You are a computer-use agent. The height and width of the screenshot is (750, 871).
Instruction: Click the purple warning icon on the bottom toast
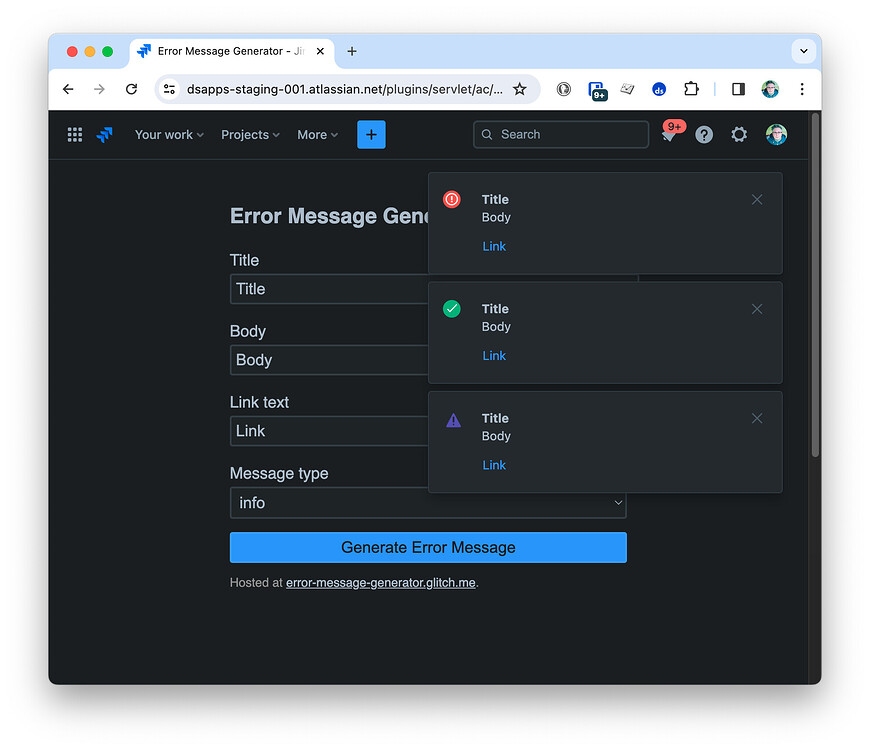pyautogui.click(x=453, y=418)
